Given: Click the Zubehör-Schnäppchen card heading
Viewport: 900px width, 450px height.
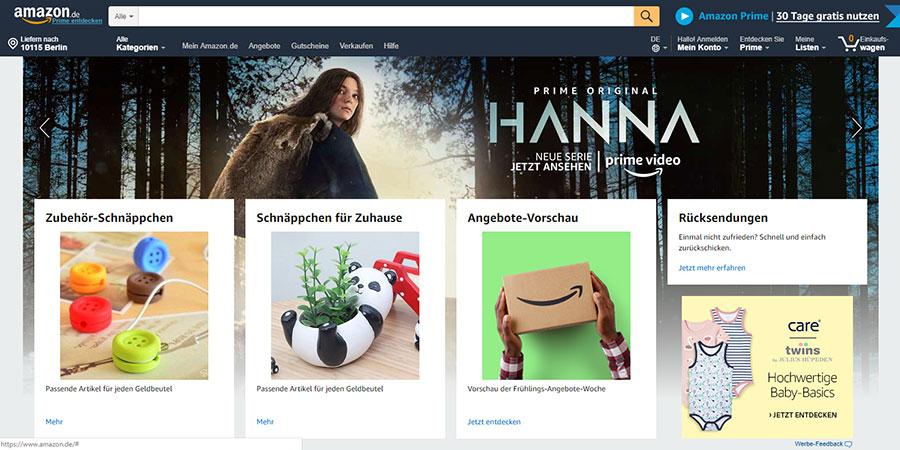Looking at the screenshot, I should (109, 218).
